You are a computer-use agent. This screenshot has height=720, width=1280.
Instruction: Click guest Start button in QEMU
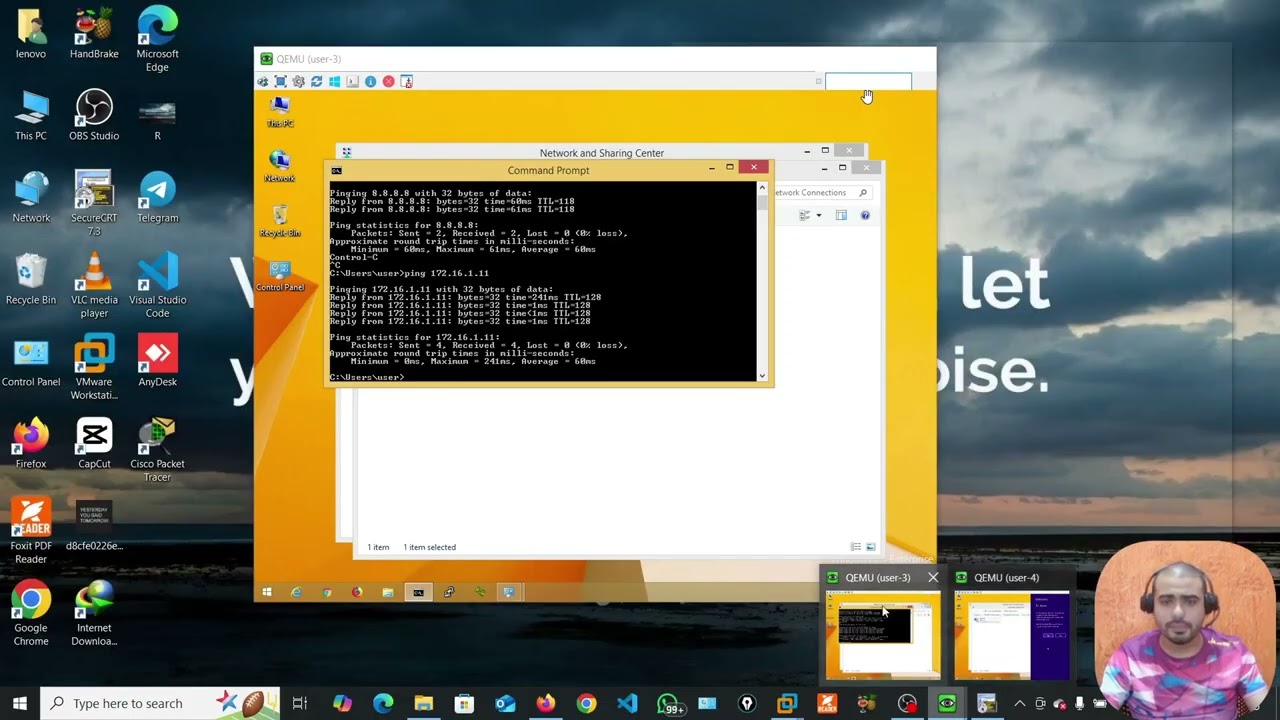click(267, 592)
